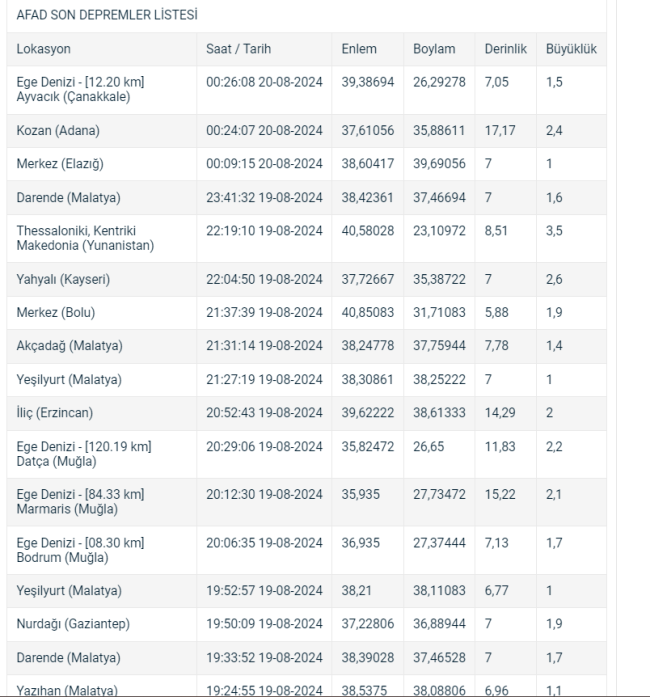The width and height of the screenshot is (650, 697).
Task: Click the time 20:52:43 19-08-2024
Action: click(x=264, y=413)
